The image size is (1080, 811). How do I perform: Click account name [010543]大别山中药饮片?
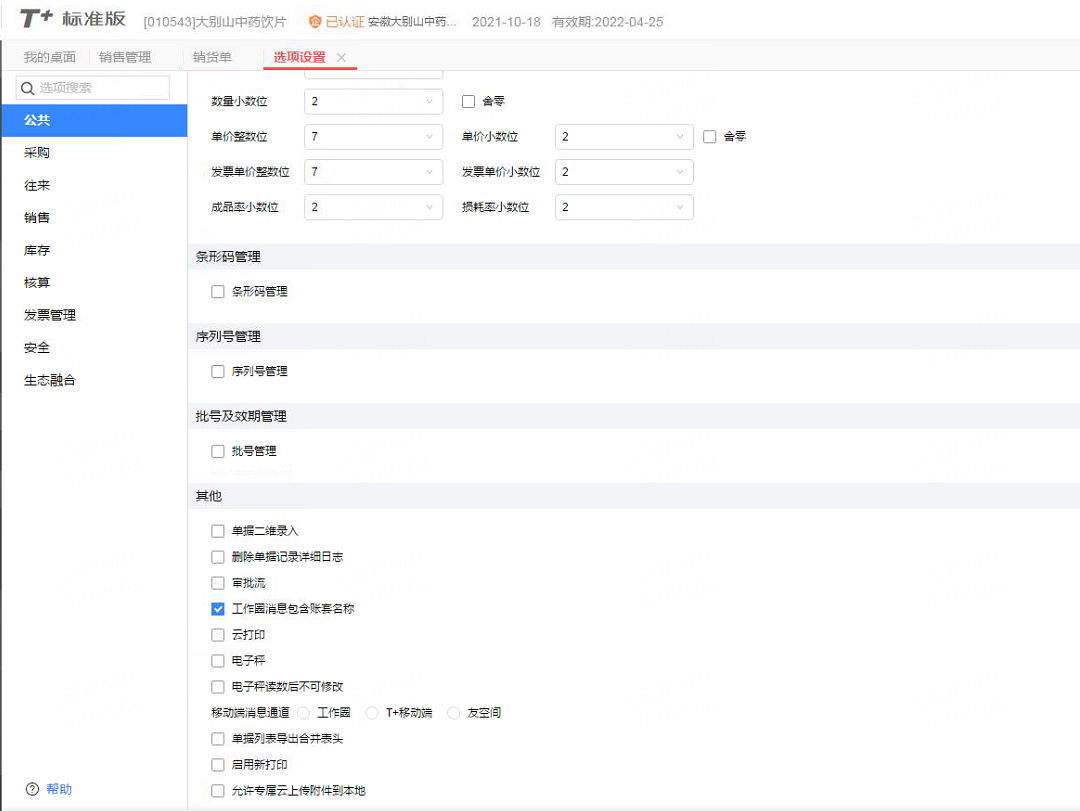tap(215, 22)
